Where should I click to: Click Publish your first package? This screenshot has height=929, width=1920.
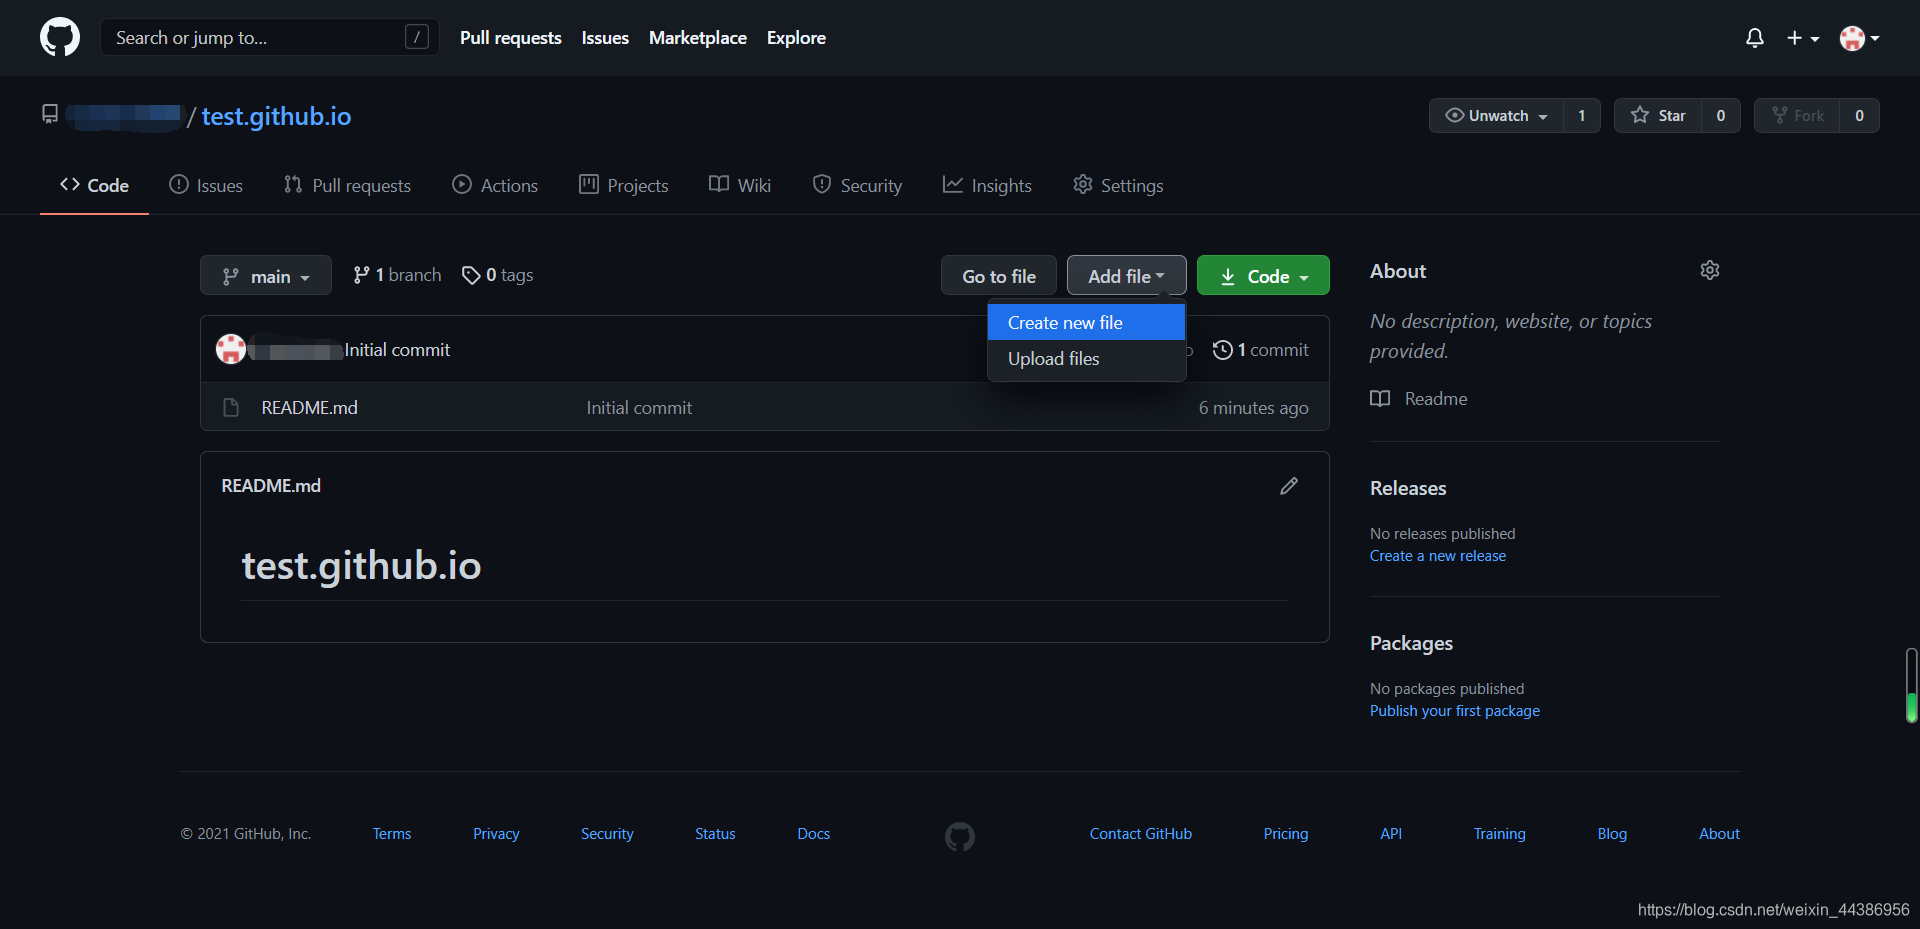[1455, 711]
